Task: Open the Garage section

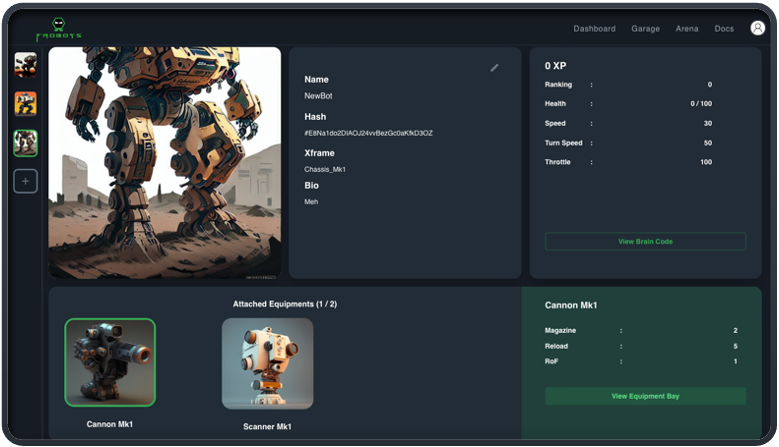Action: (645, 29)
